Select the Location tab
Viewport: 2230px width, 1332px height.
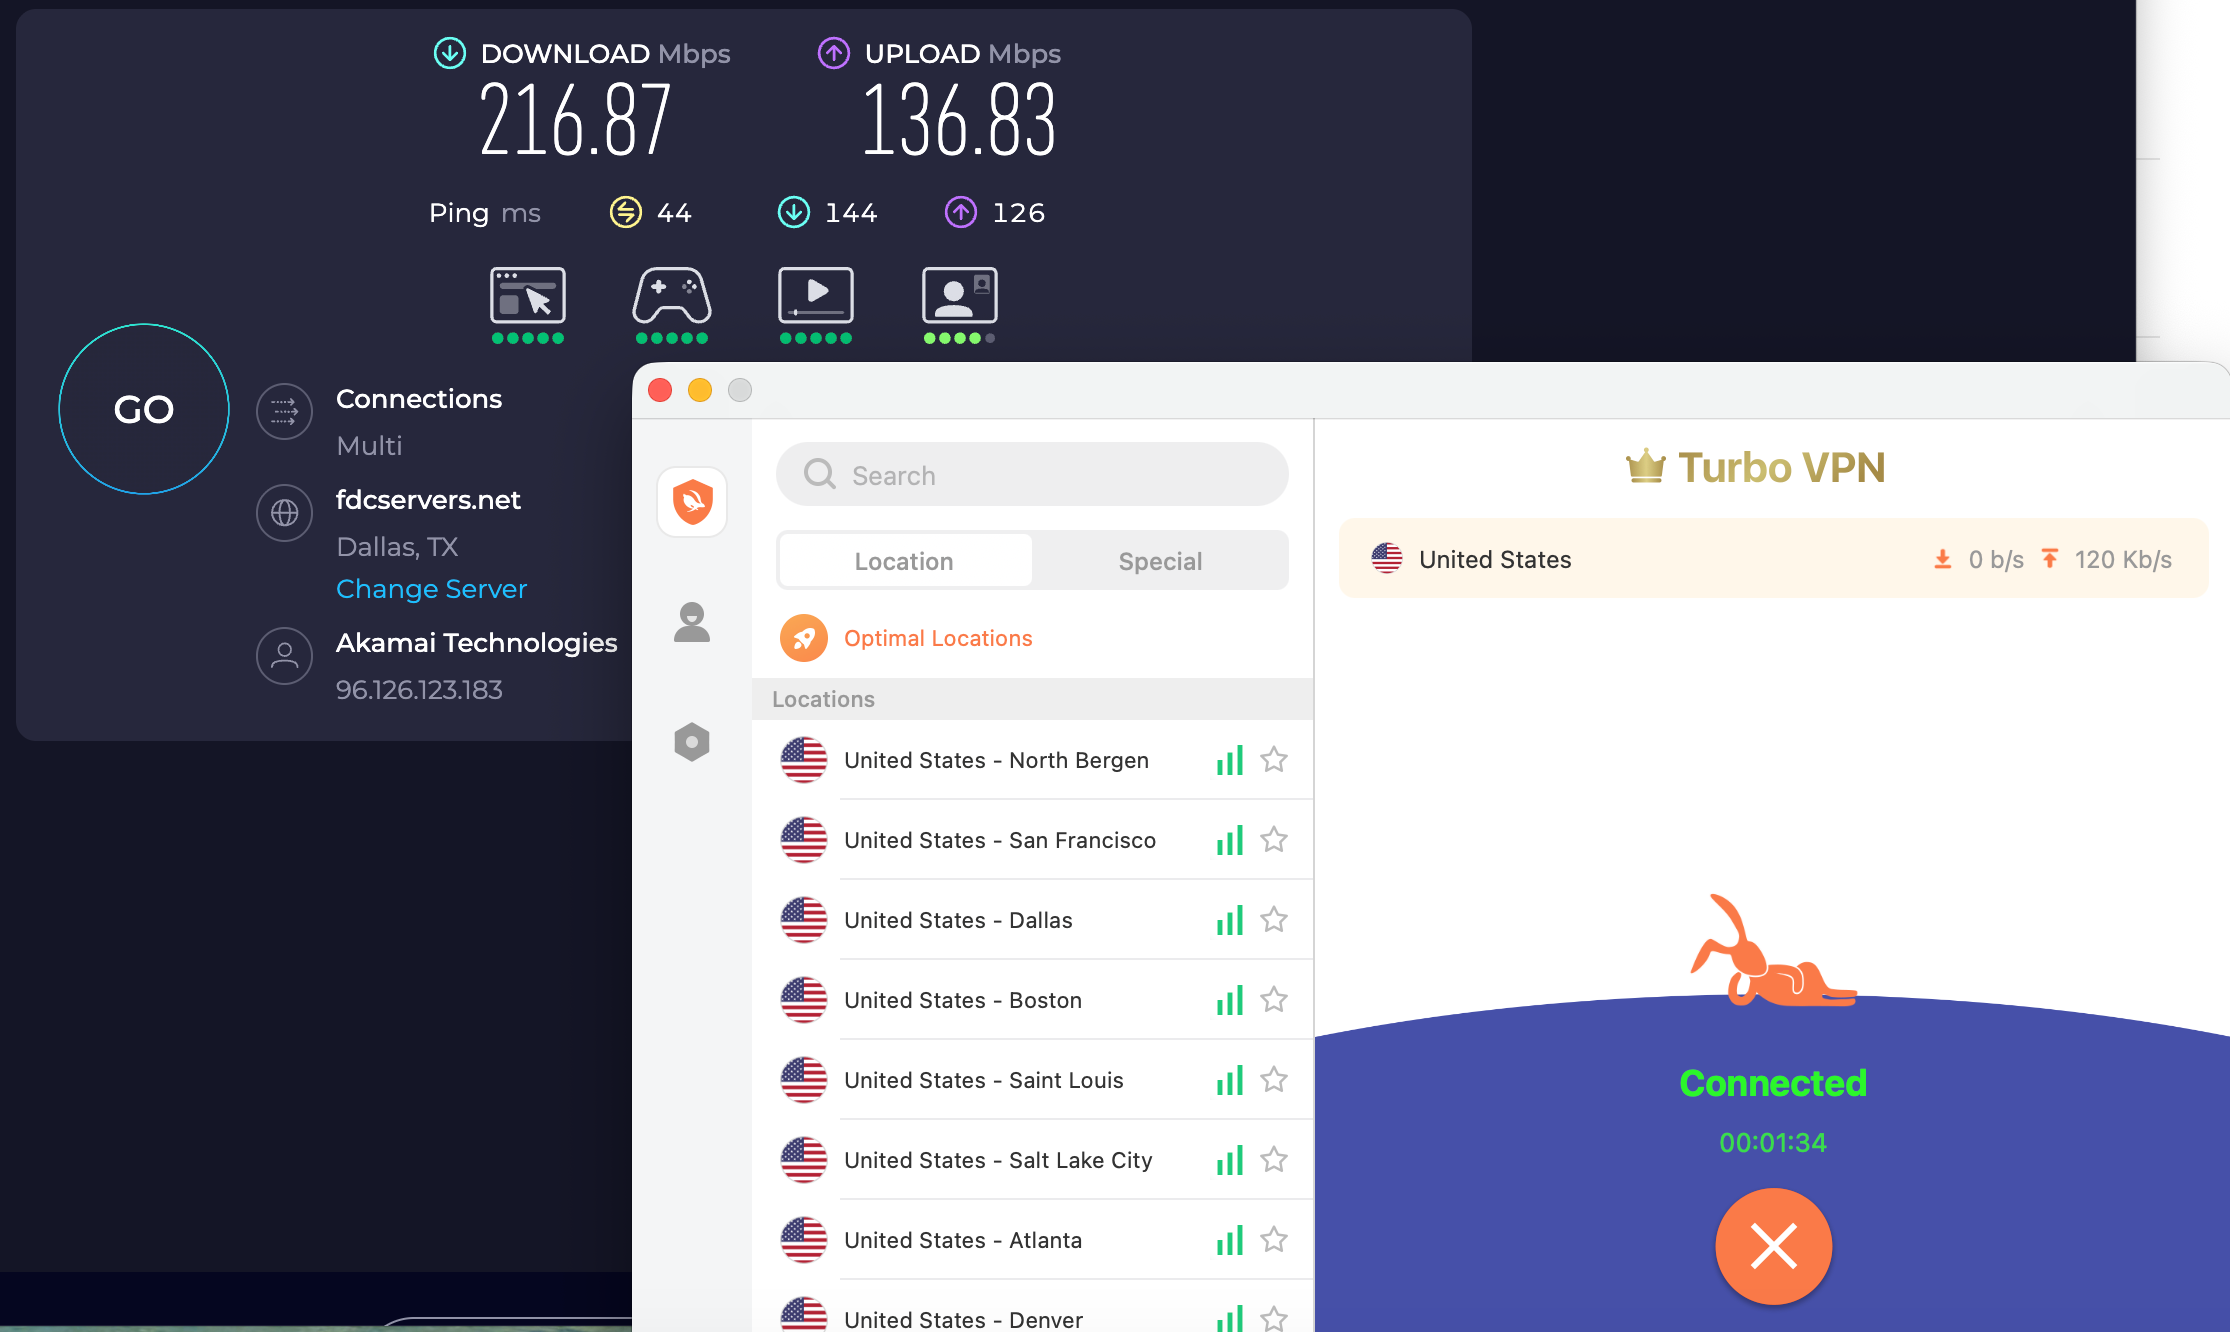tap(904, 561)
